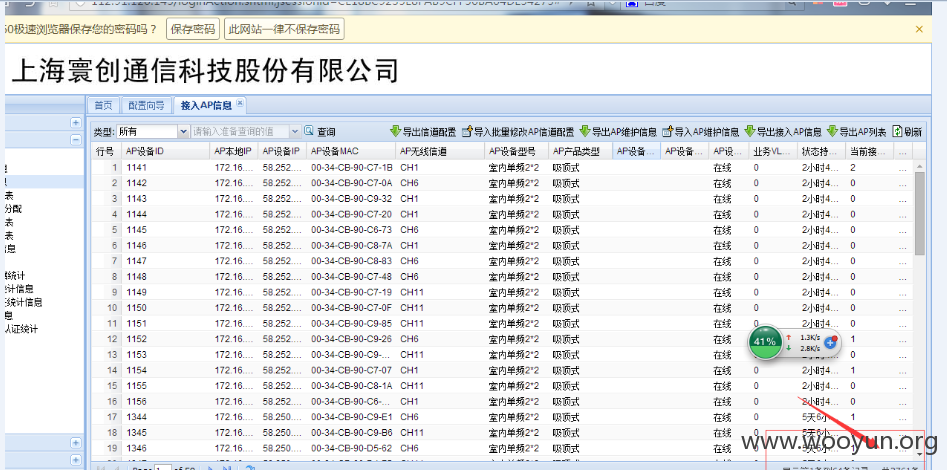
Task: Click the 导出AP维护信息 export button
Action: click(x=618, y=132)
